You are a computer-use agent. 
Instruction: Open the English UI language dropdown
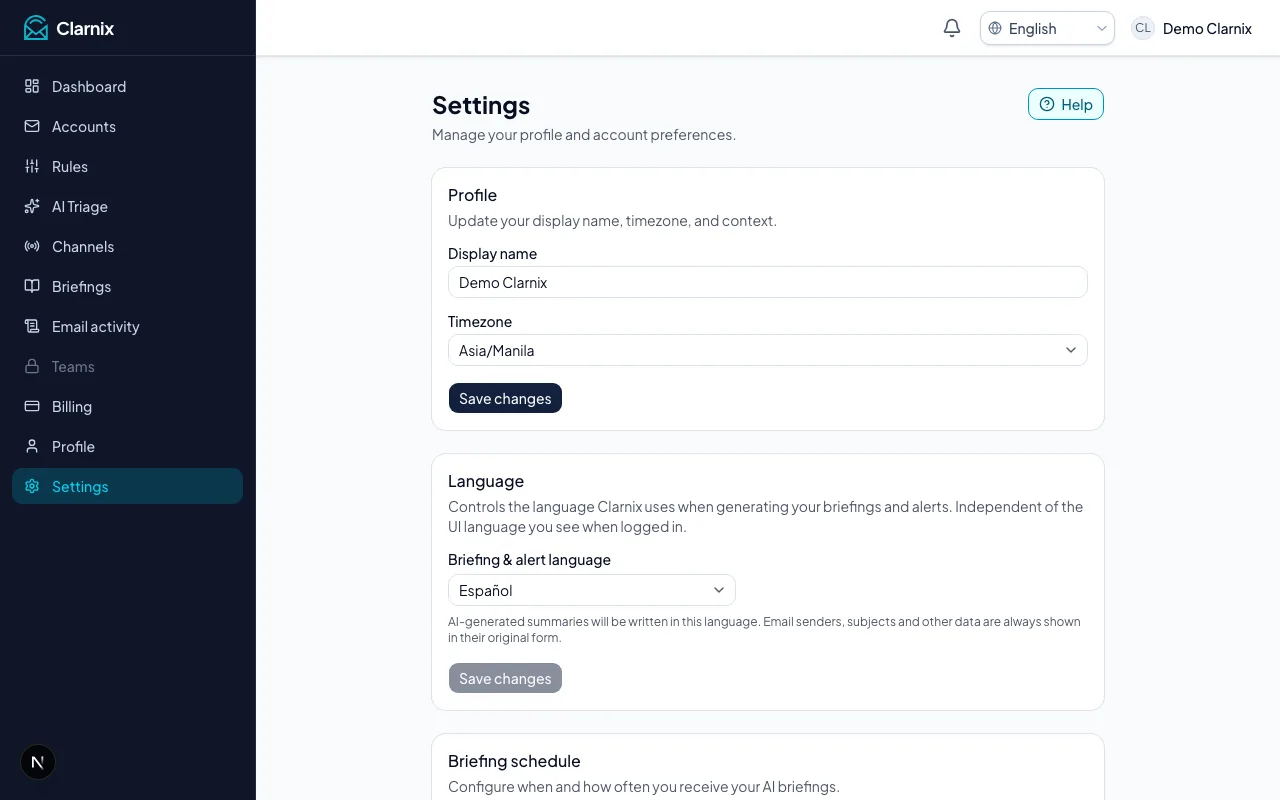tap(1047, 28)
